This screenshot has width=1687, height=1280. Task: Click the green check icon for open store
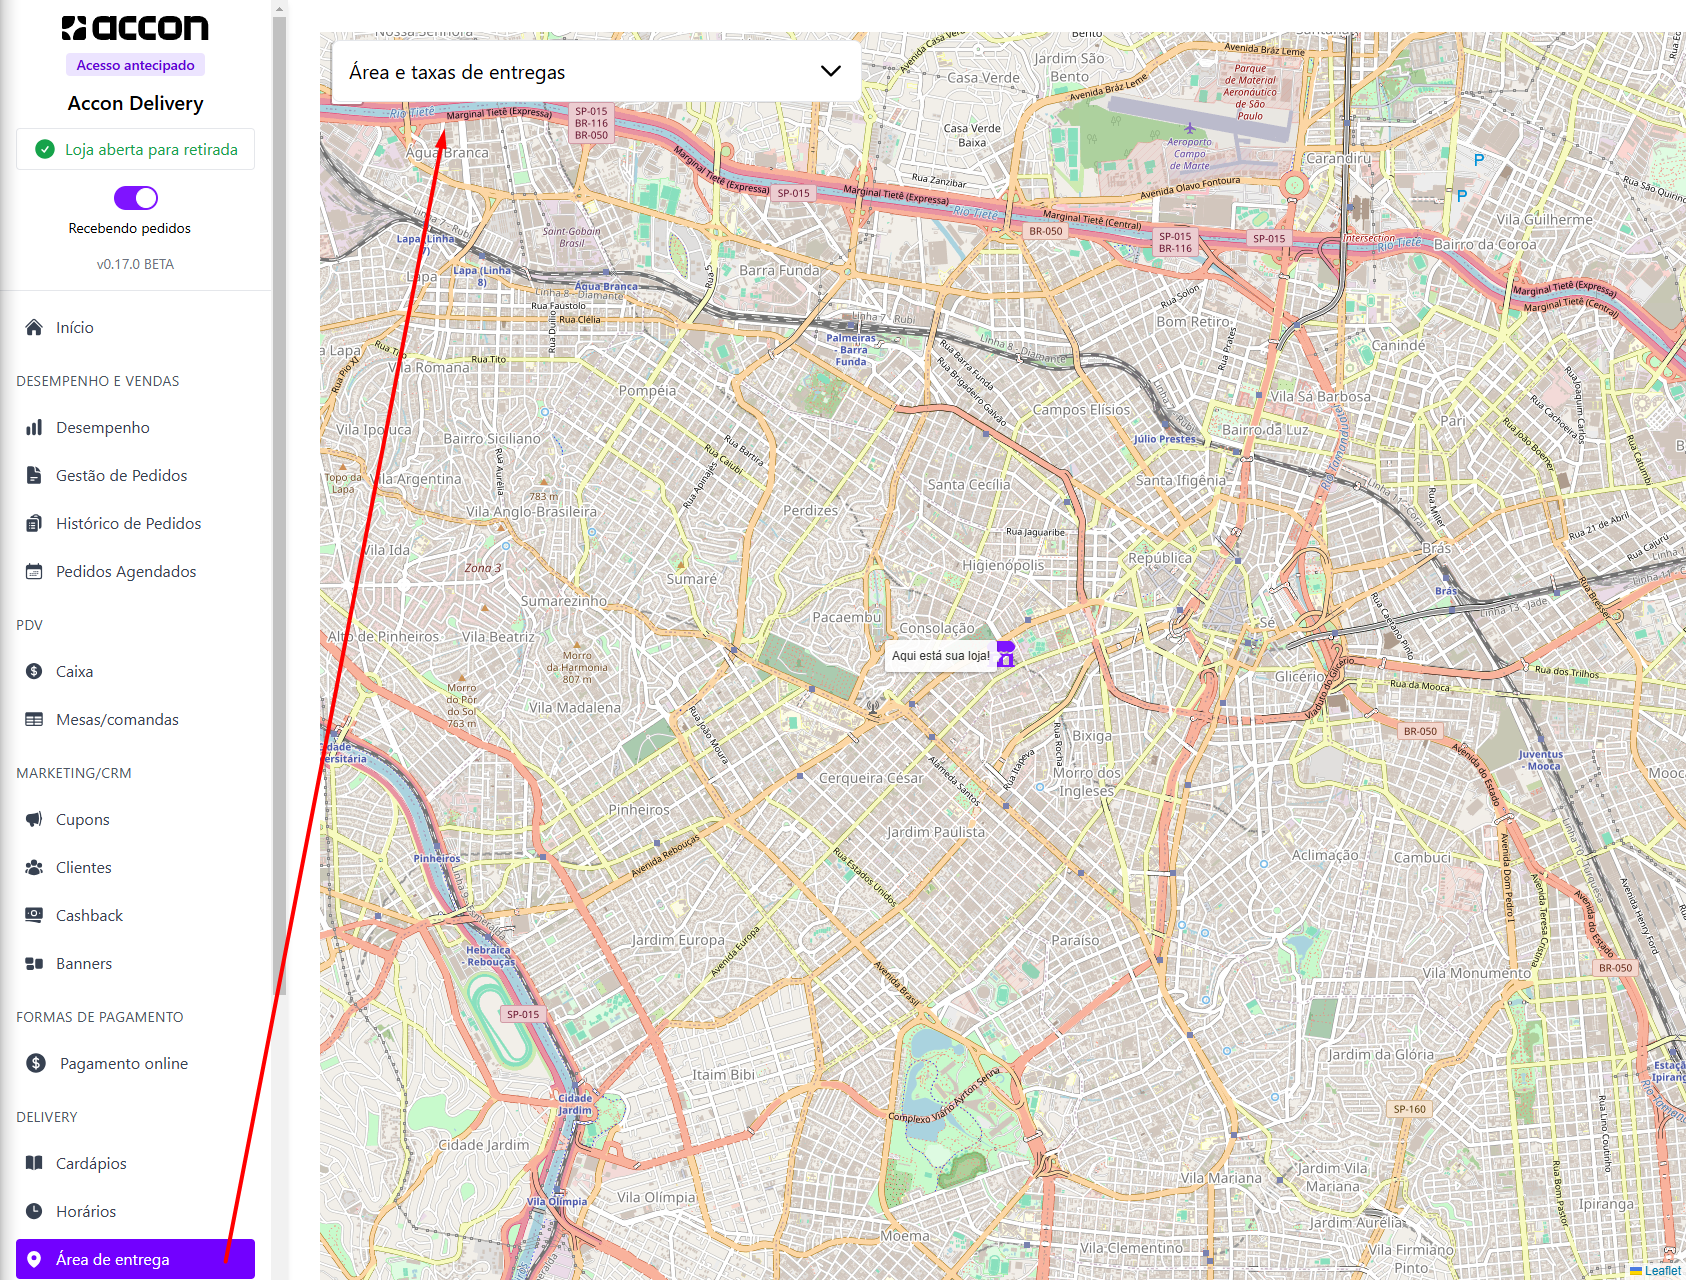(x=44, y=149)
